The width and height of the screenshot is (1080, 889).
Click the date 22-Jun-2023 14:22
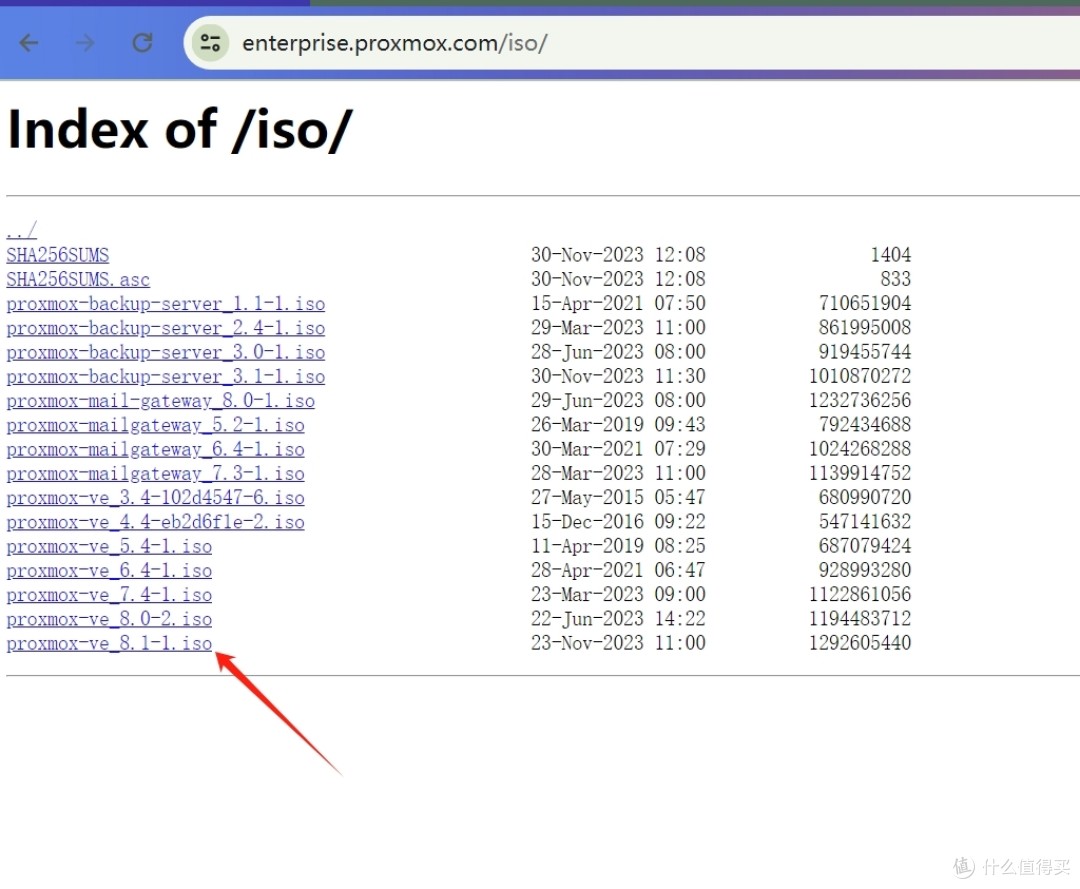(x=618, y=619)
